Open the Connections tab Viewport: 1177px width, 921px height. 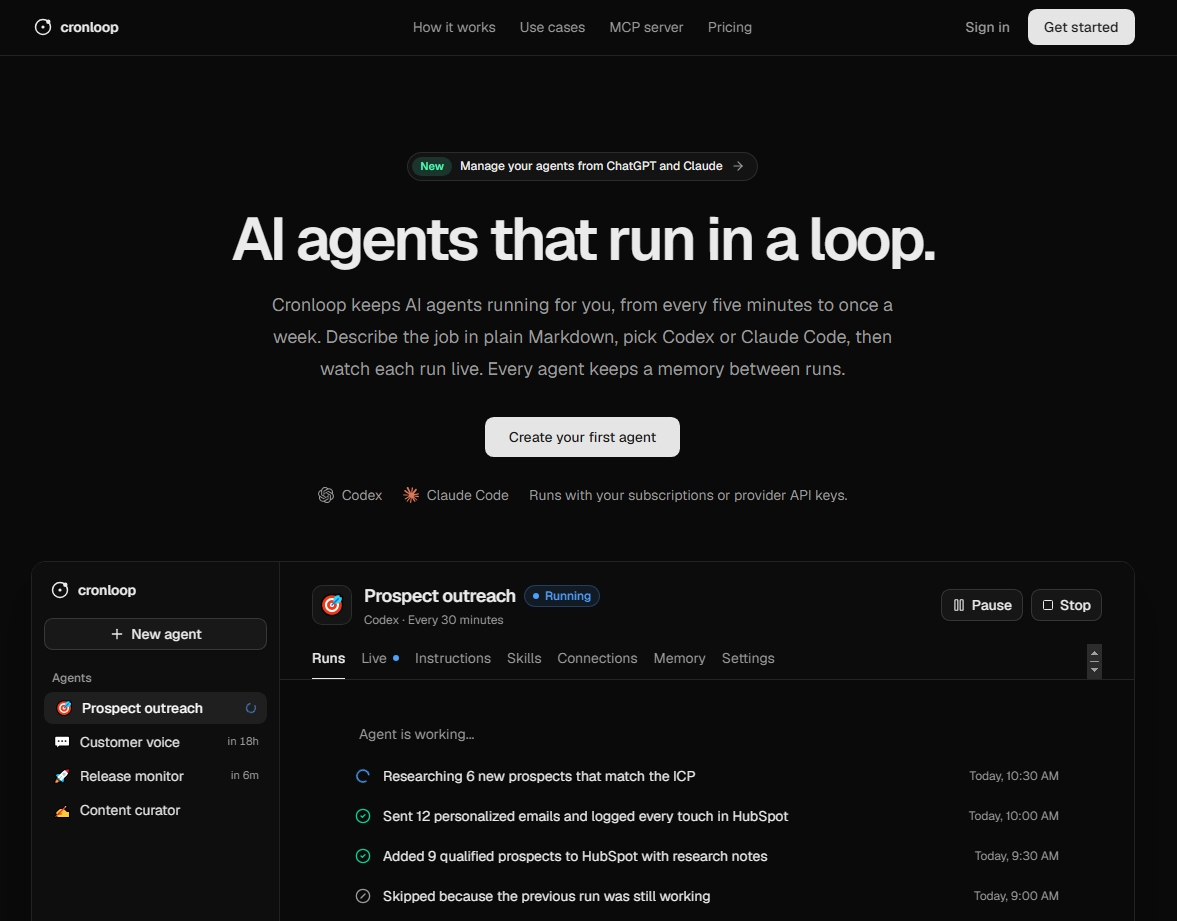[598, 658]
